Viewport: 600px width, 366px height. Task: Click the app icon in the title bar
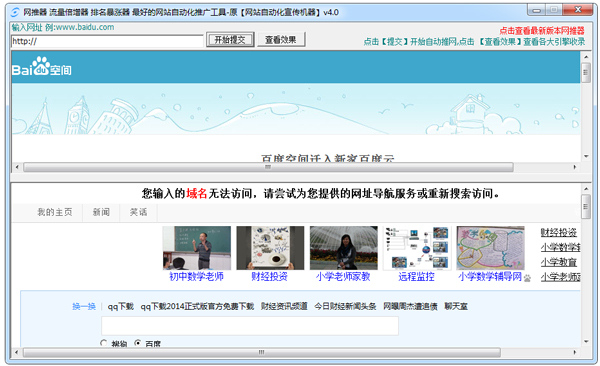pos(15,12)
